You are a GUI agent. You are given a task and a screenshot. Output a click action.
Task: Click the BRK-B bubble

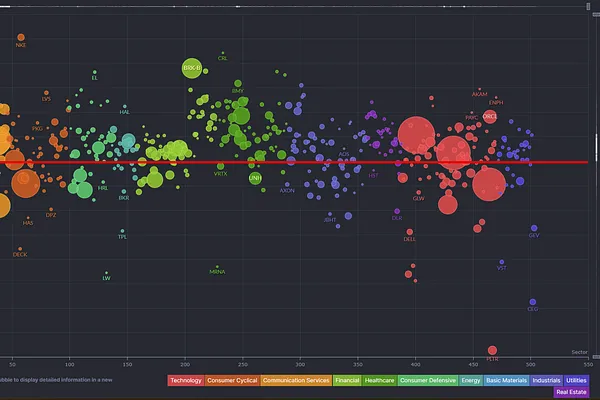pos(192,68)
